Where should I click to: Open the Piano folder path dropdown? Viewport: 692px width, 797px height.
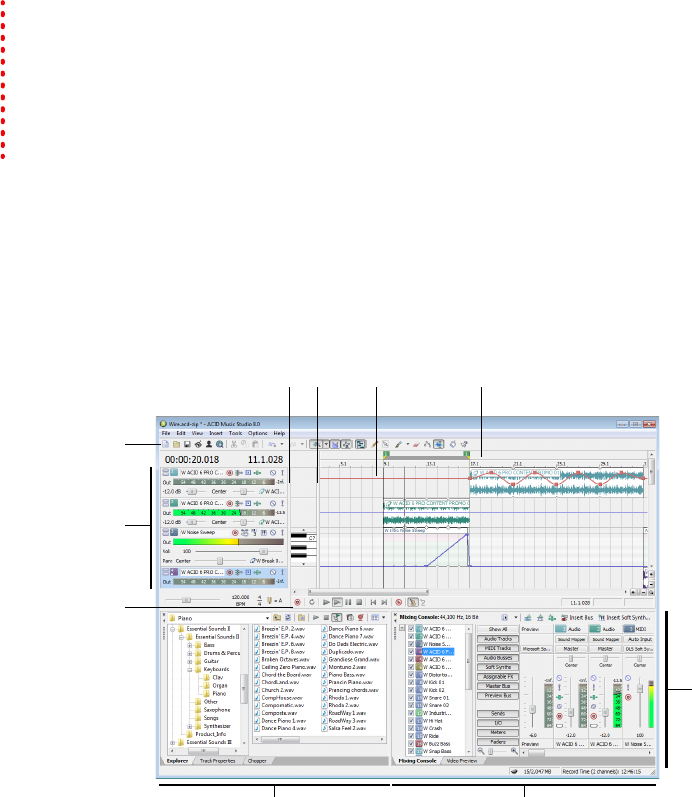click(267, 618)
